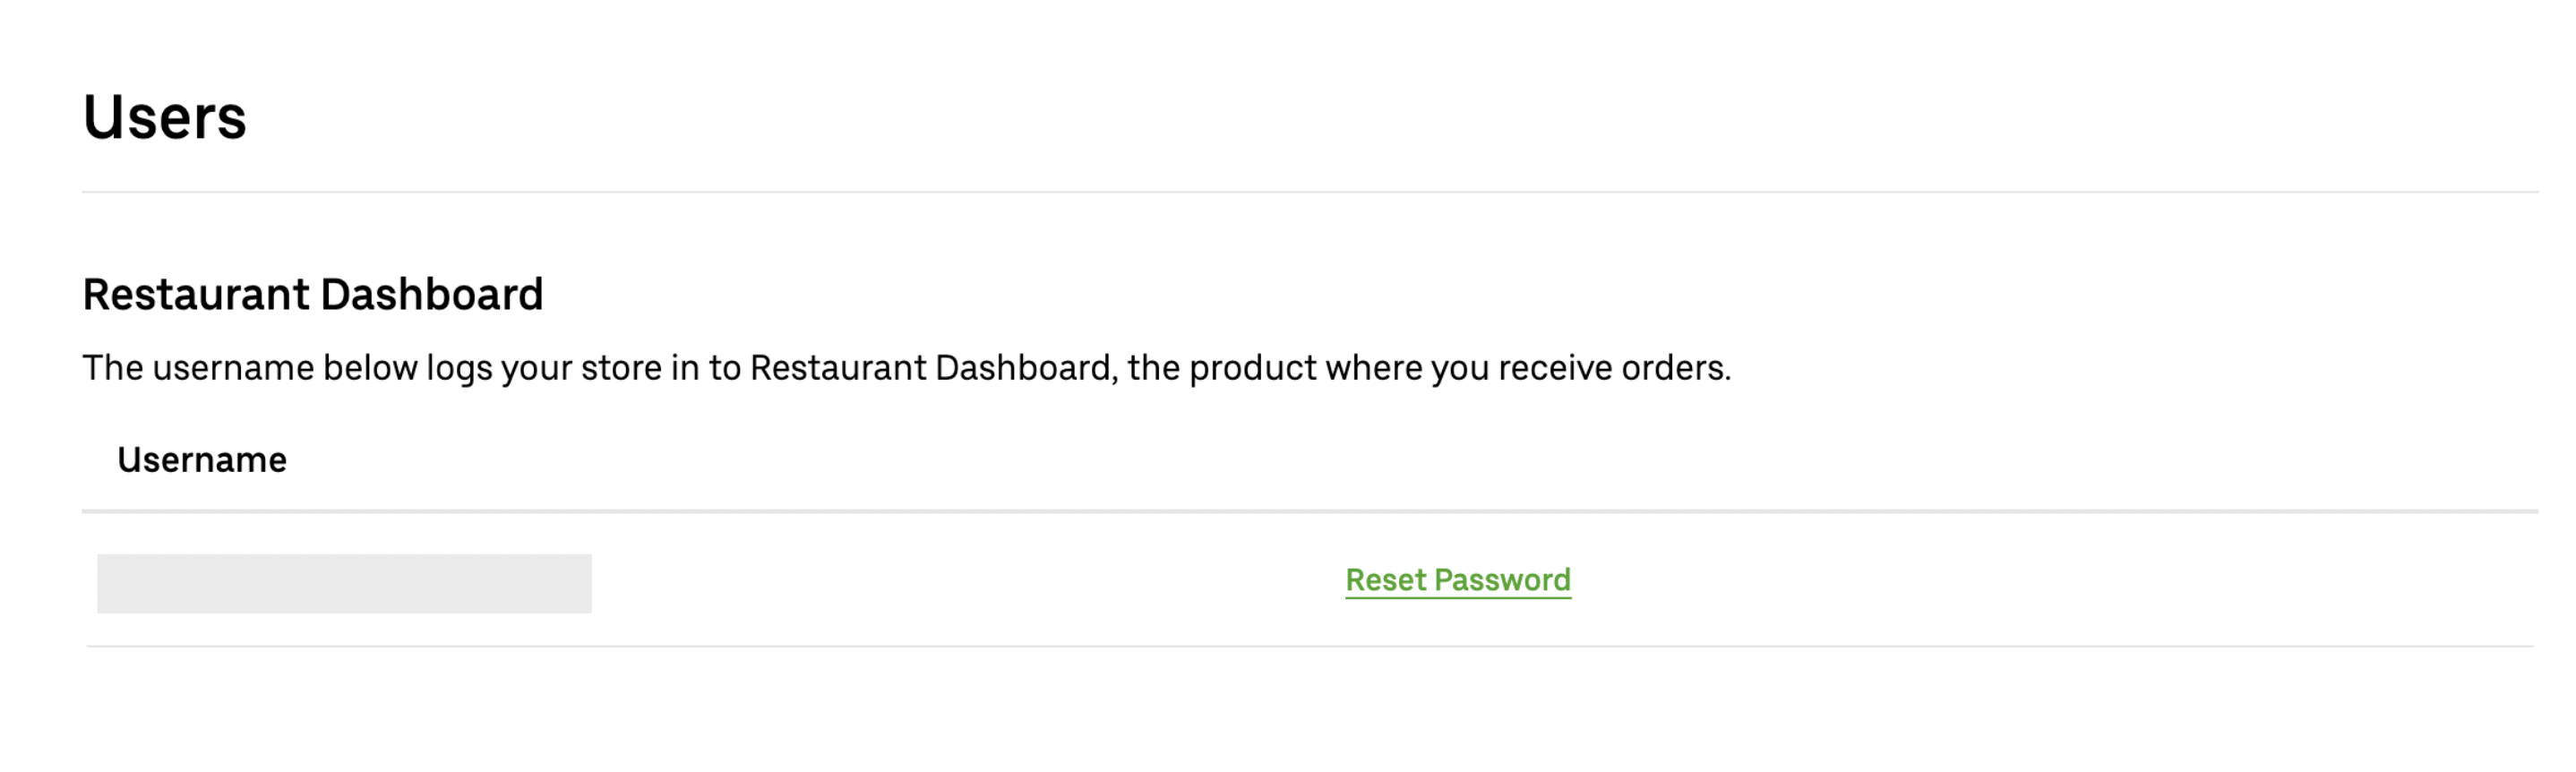Click the divider line beneath Users title

[1300, 191]
